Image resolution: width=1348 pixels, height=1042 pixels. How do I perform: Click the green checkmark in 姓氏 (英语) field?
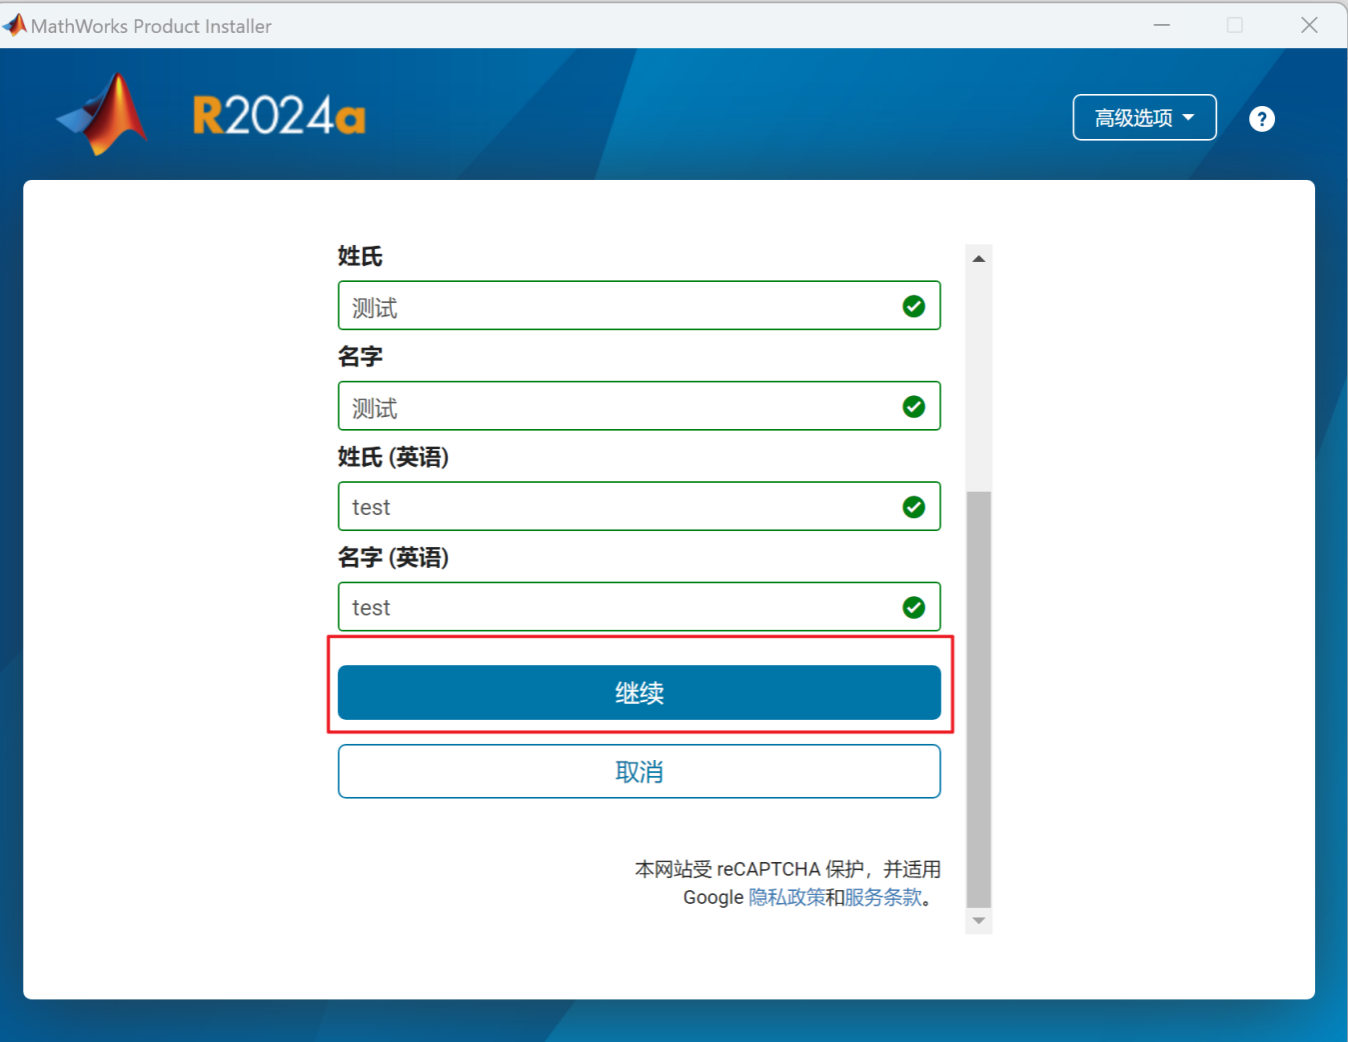[913, 506]
